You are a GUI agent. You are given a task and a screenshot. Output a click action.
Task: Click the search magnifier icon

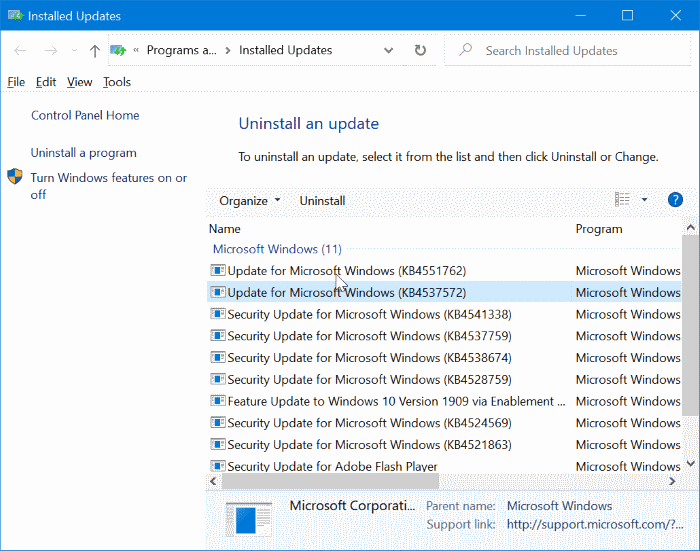465,49
